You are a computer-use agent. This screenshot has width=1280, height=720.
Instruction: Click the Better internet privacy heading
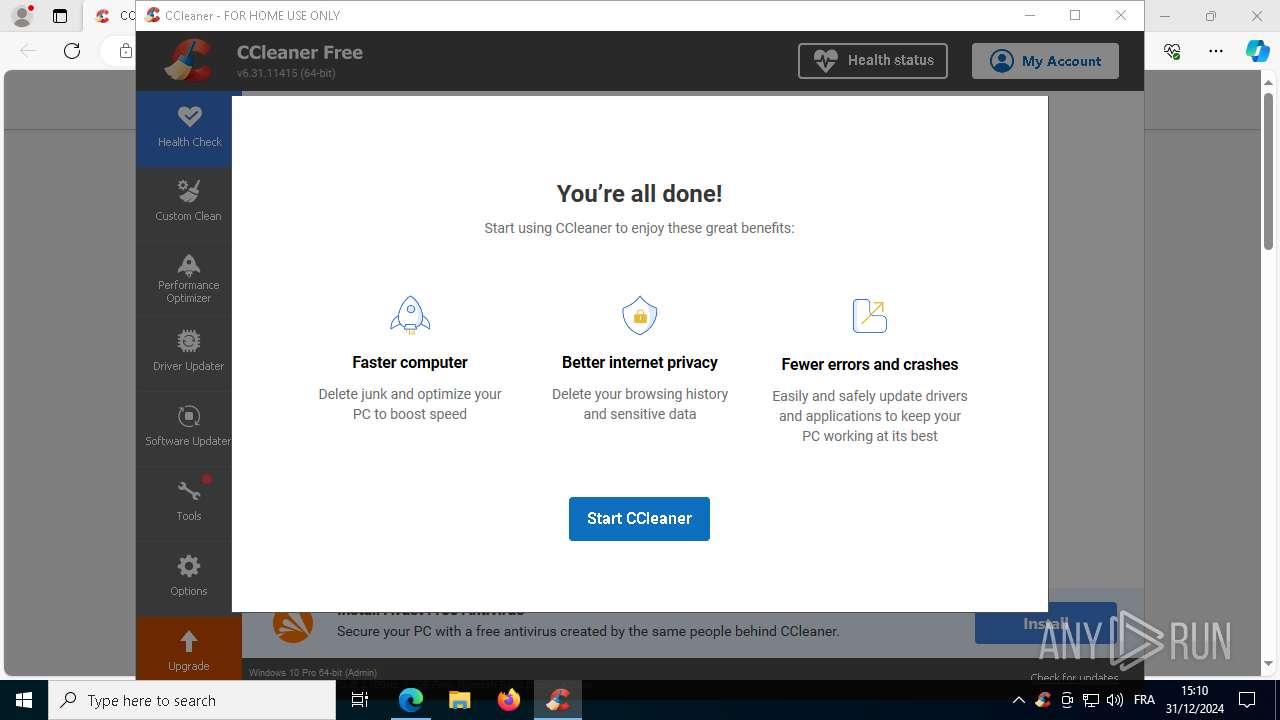pyautogui.click(x=640, y=362)
